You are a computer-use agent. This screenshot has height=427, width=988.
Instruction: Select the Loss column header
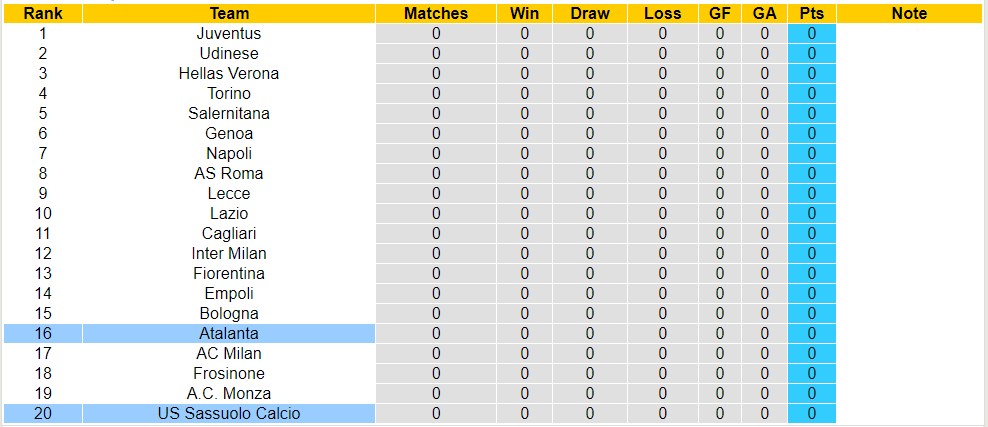click(x=663, y=13)
